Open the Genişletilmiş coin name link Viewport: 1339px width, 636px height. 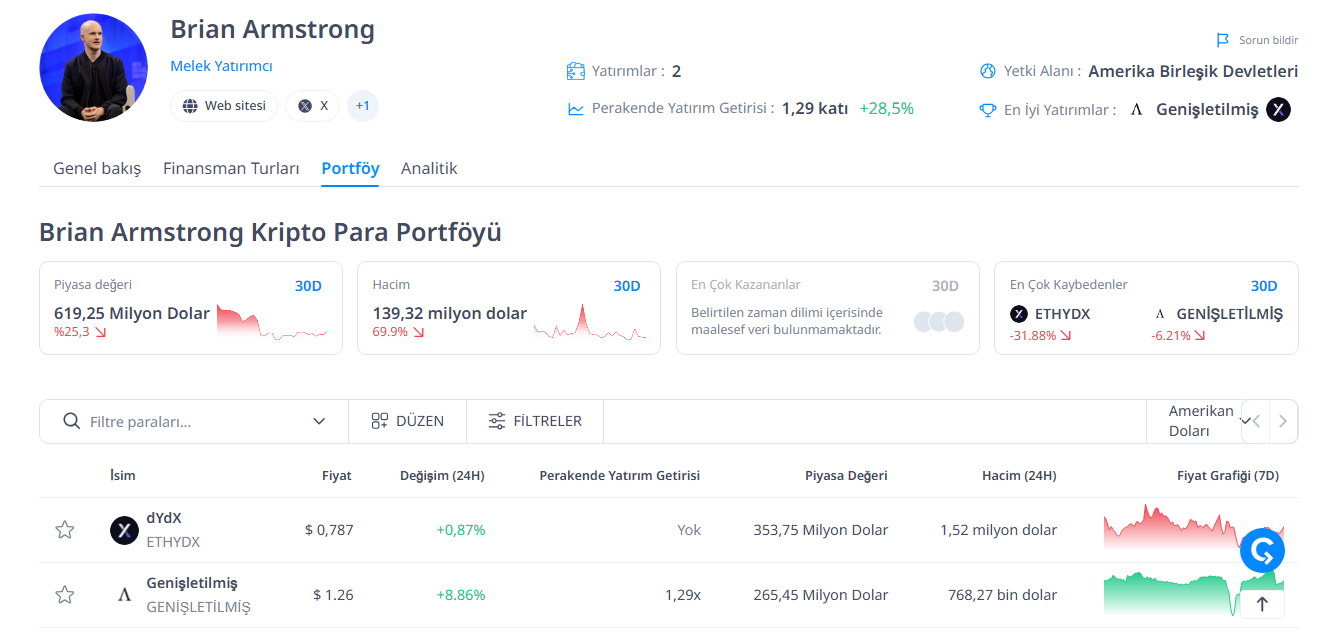(192, 583)
